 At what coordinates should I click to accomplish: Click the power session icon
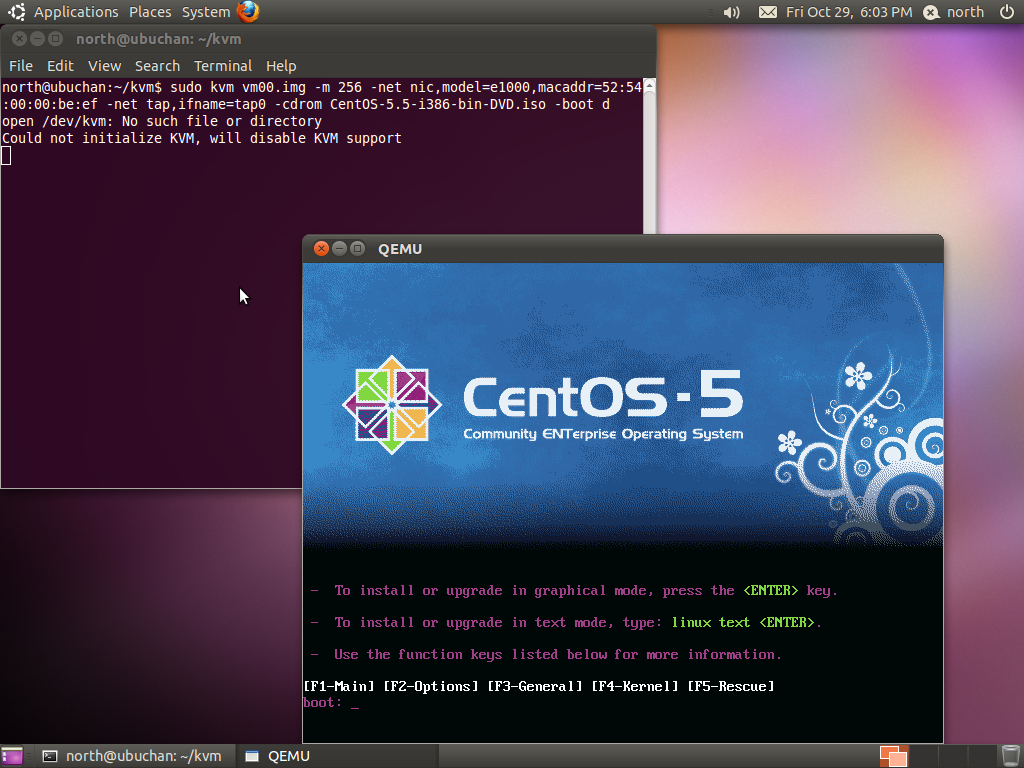click(x=1006, y=12)
